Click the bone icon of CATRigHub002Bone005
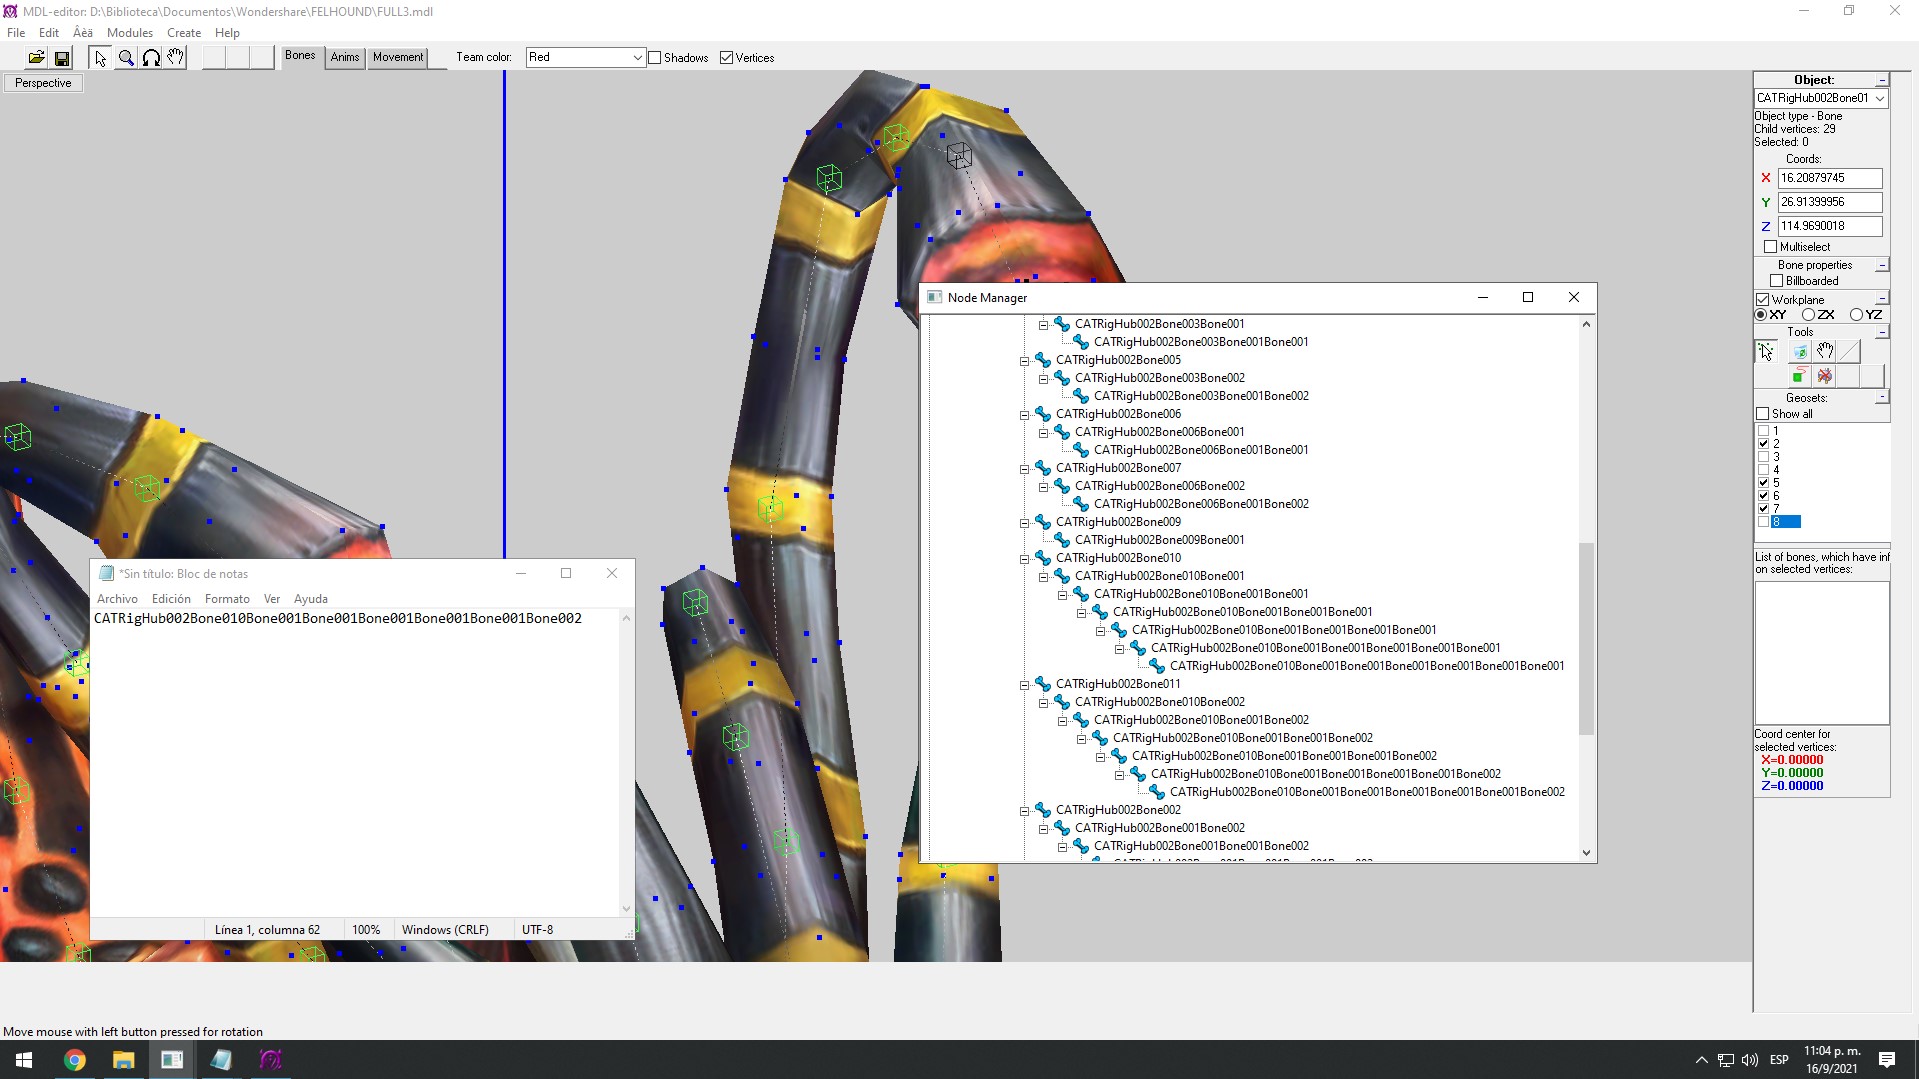Image resolution: width=1919 pixels, height=1079 pixels. click(x=1043, y=360)
